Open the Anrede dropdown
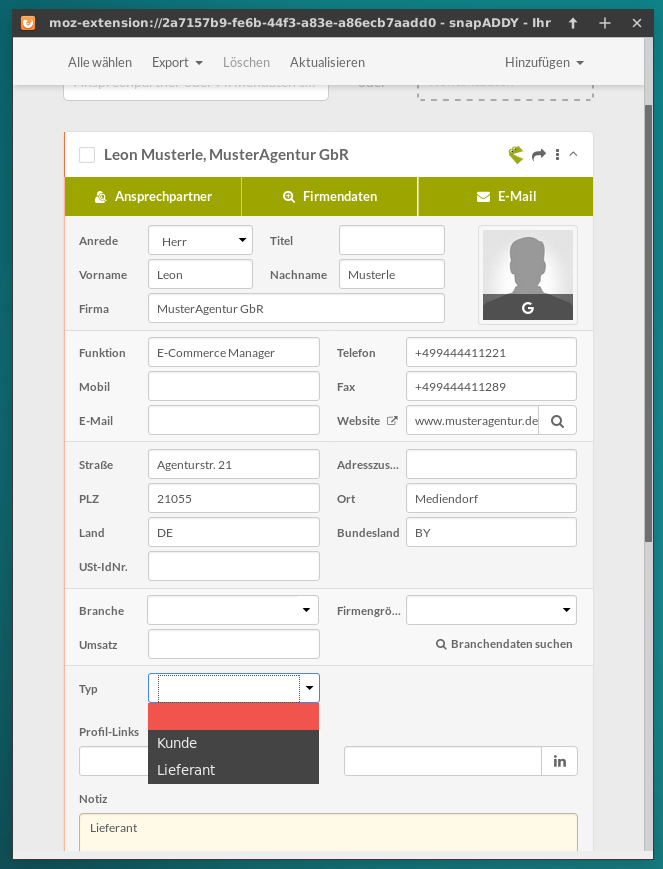Viewport: 663px width, 869px height. (200, 241)
